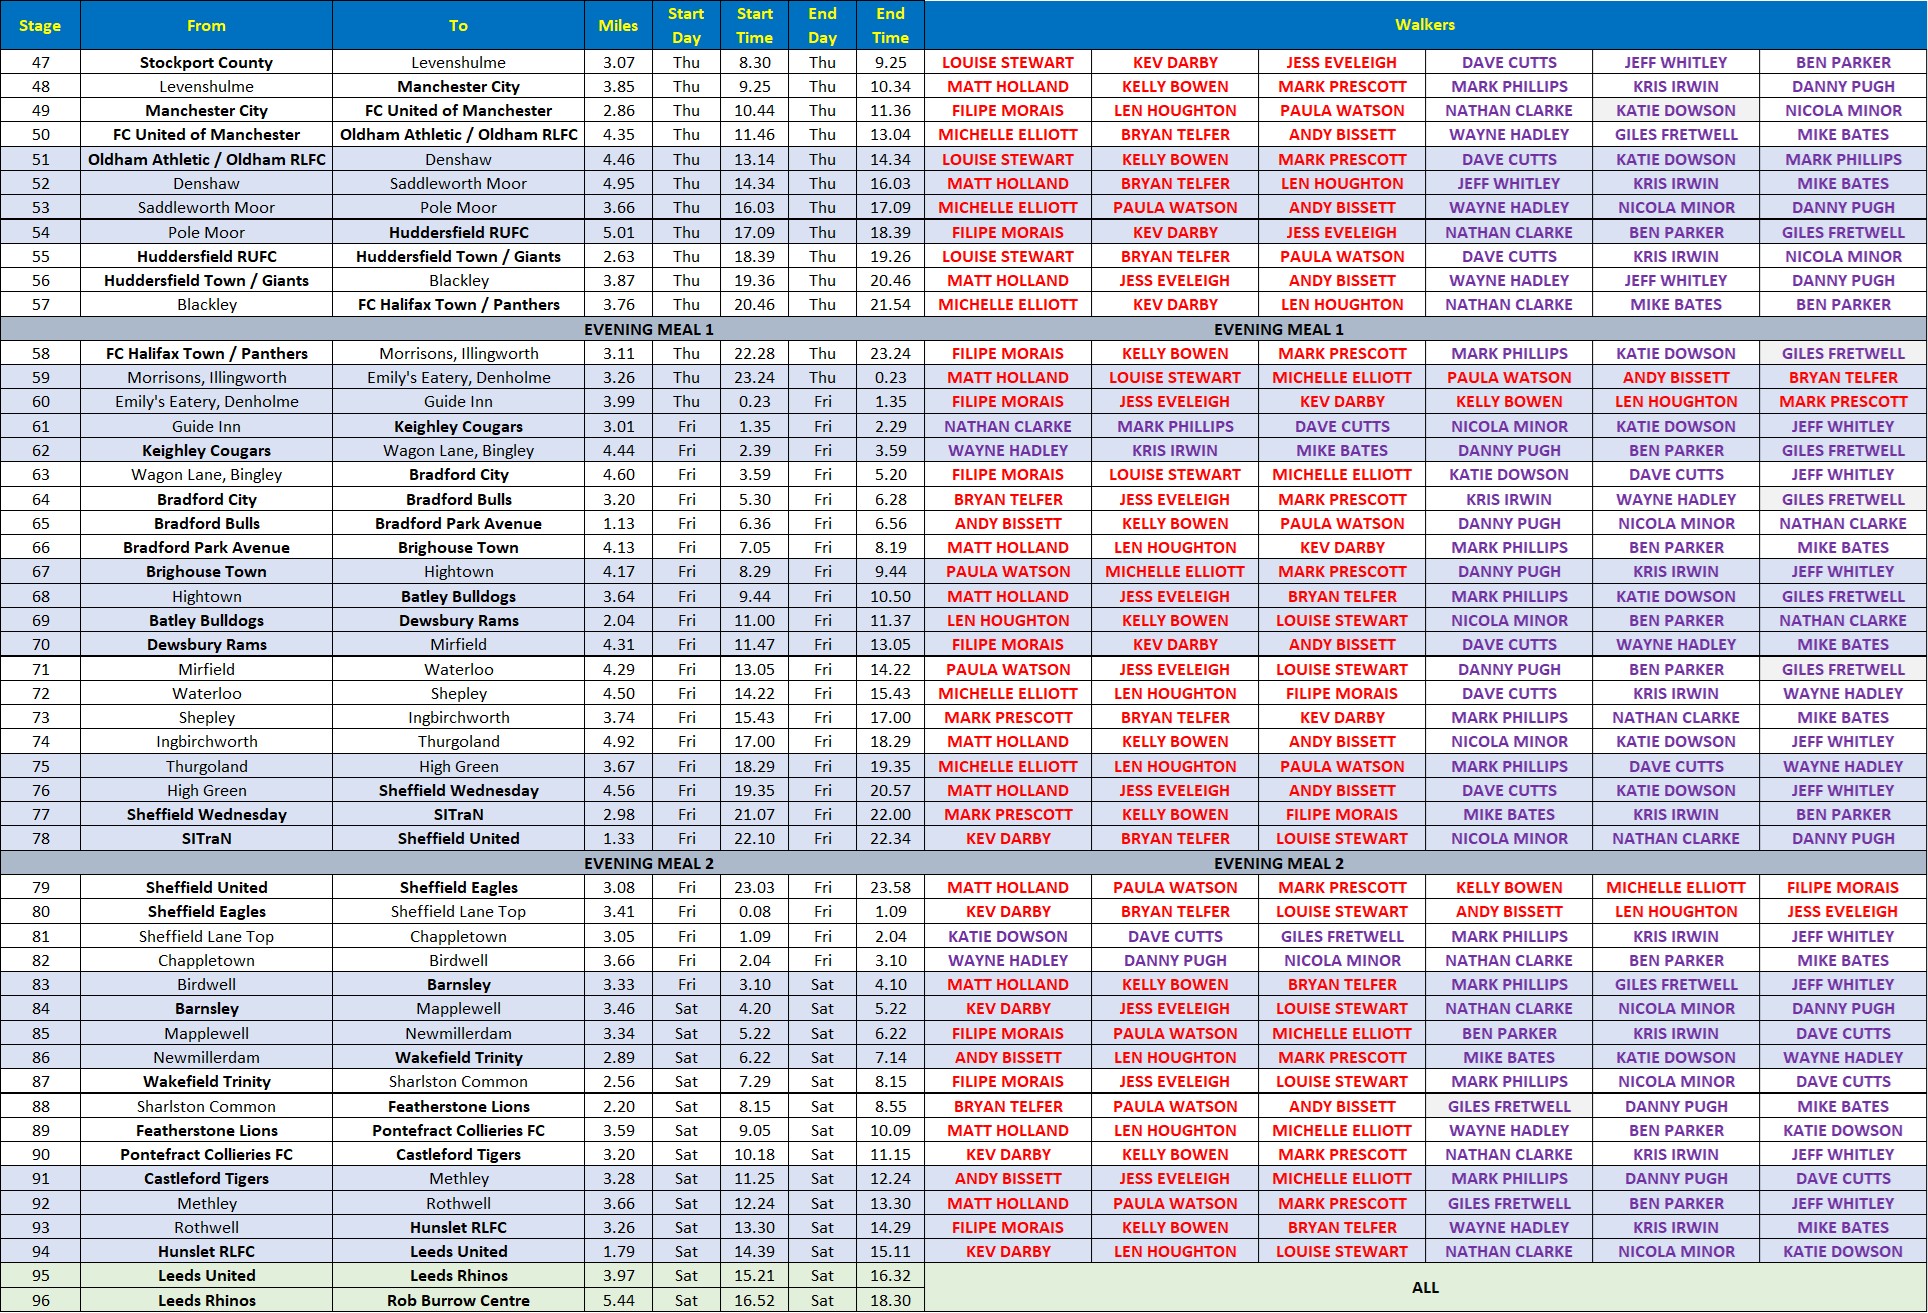Select the left EVENING MEAL 1 cell
Screen dimensions: 1928x1313
tap(648, 329)
